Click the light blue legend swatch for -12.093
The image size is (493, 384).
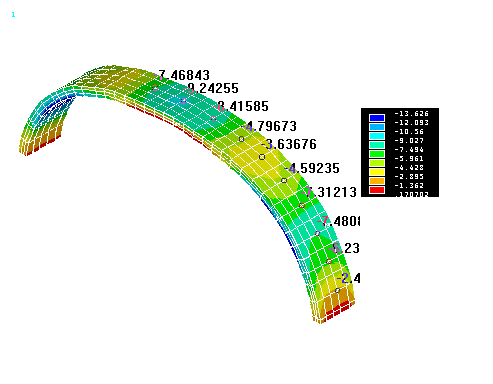(377, 127)
